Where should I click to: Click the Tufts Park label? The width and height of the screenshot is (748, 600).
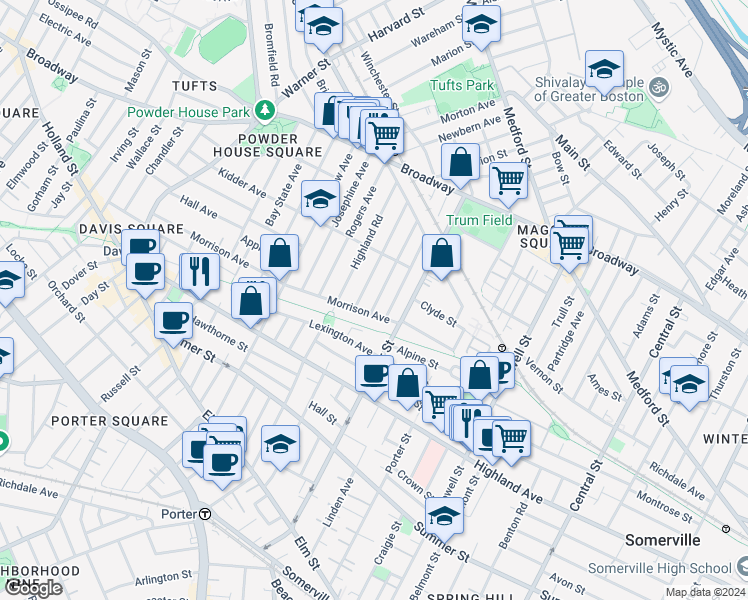click(461, 85)
